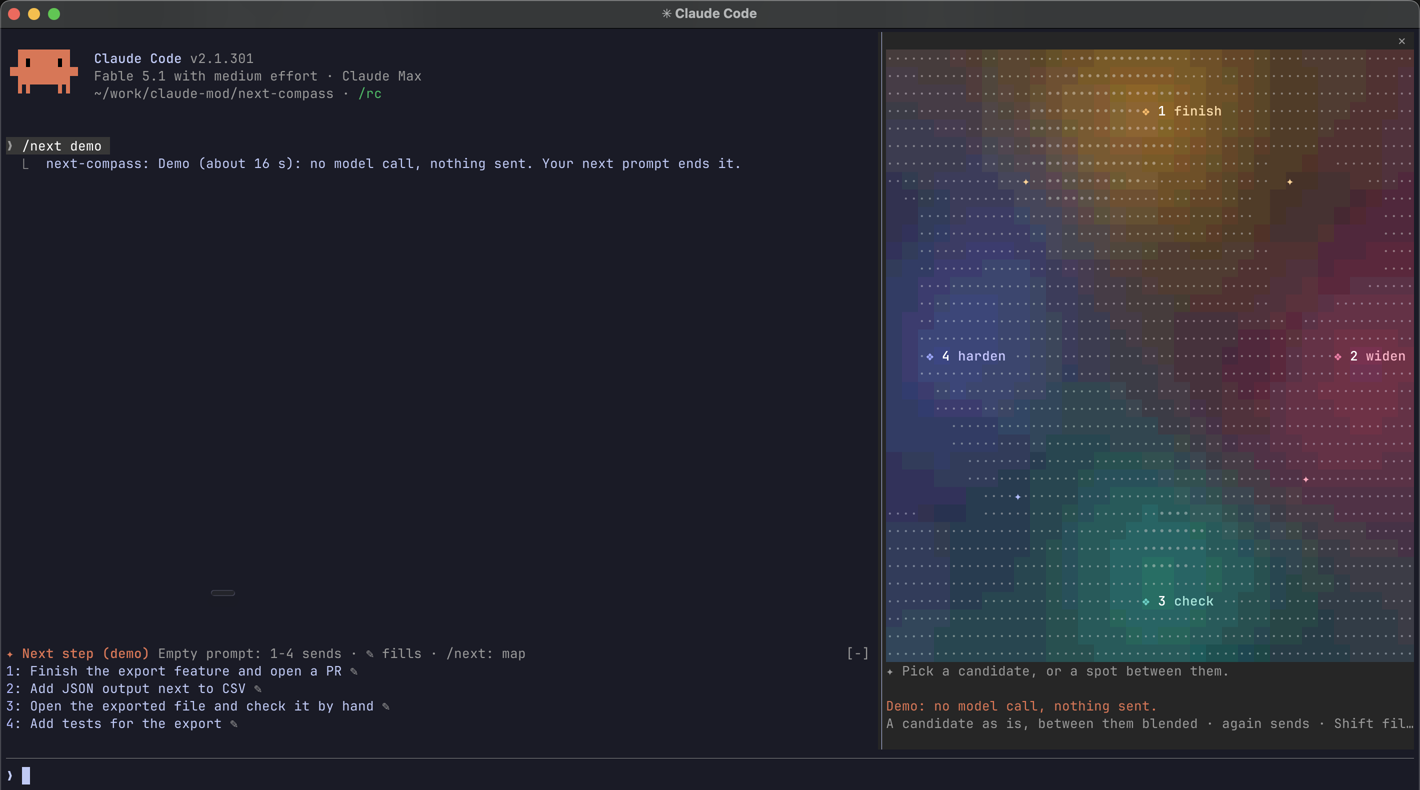Focus the prompt input at the bottom
This screenshot has height=790, width=1420.
710,776
